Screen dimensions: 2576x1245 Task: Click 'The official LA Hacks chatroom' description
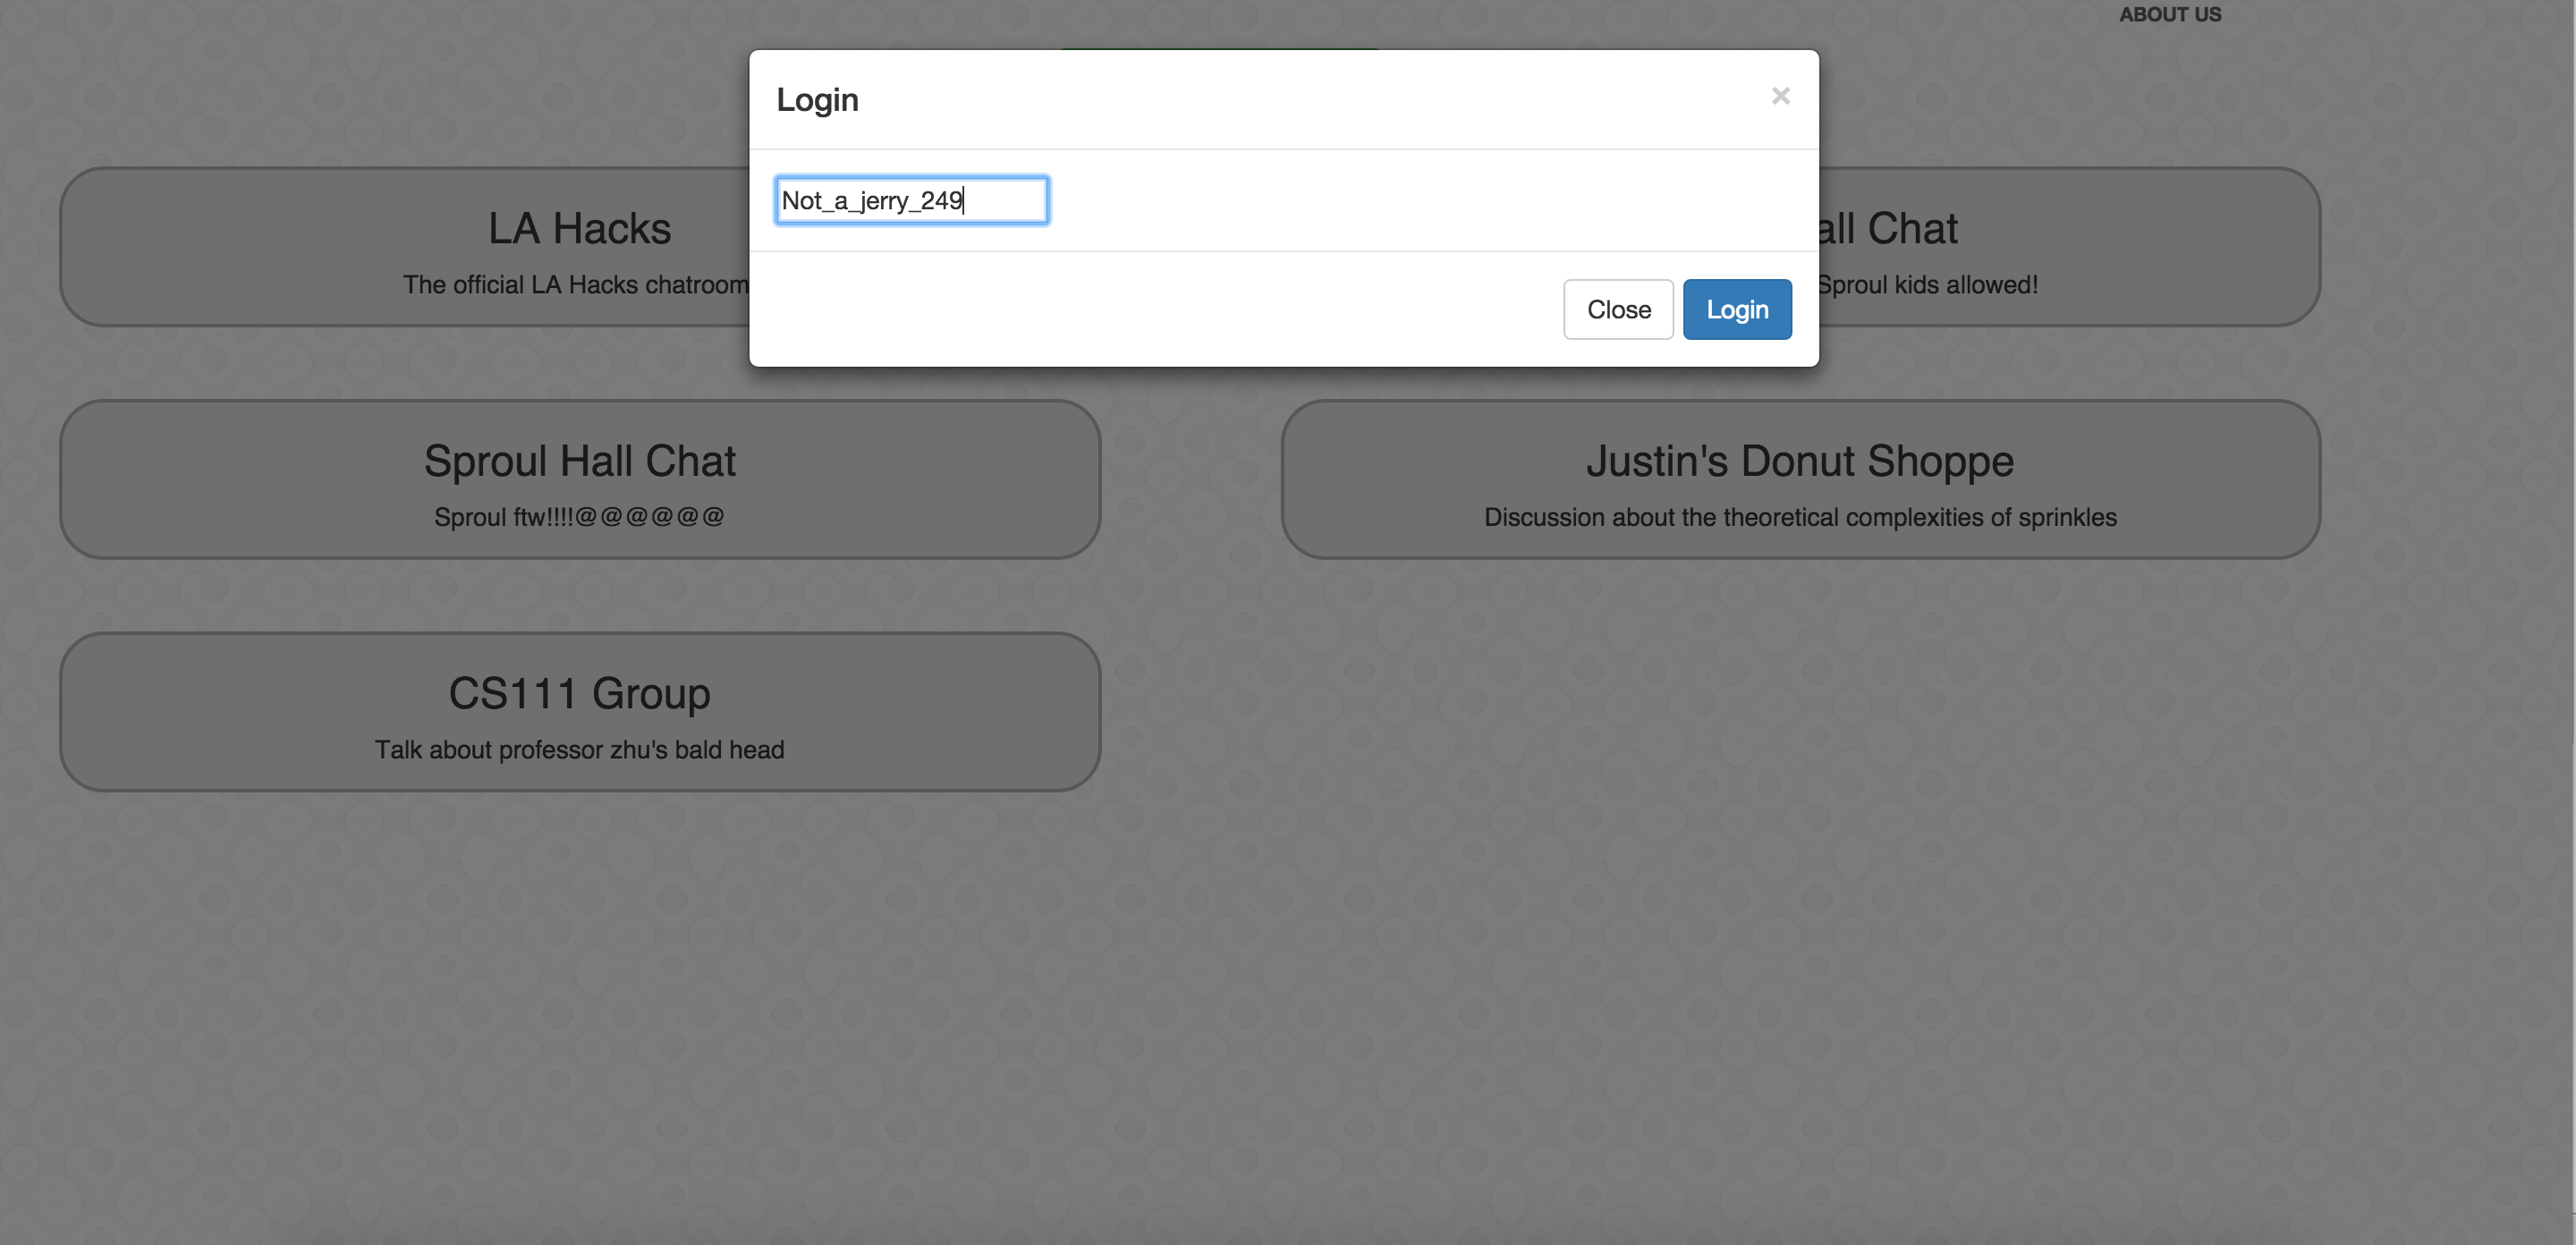click(575, 285)
